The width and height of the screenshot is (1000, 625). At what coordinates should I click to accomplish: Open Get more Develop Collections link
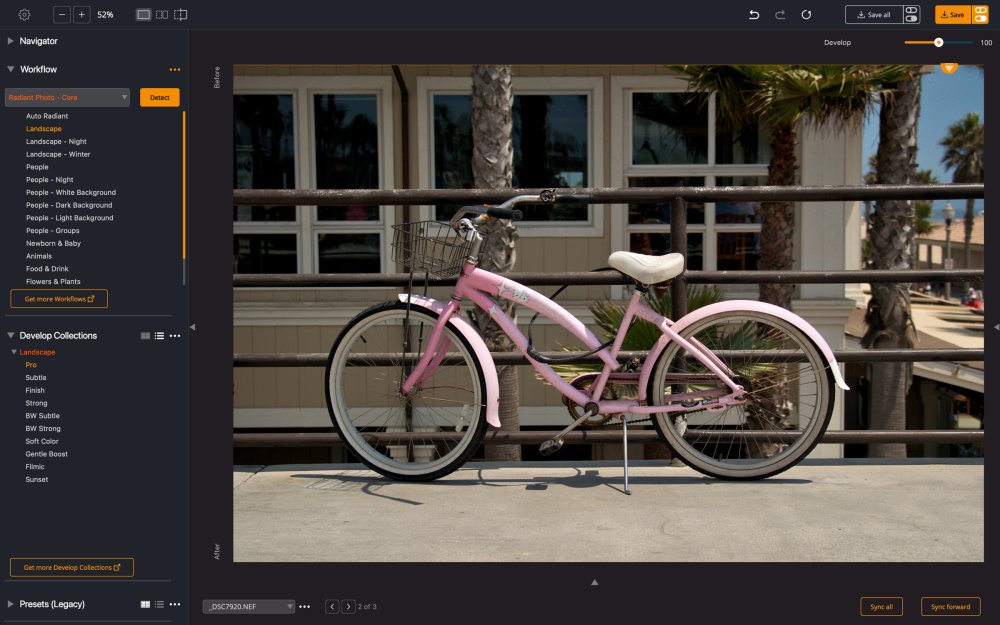(x=72, y=568)
